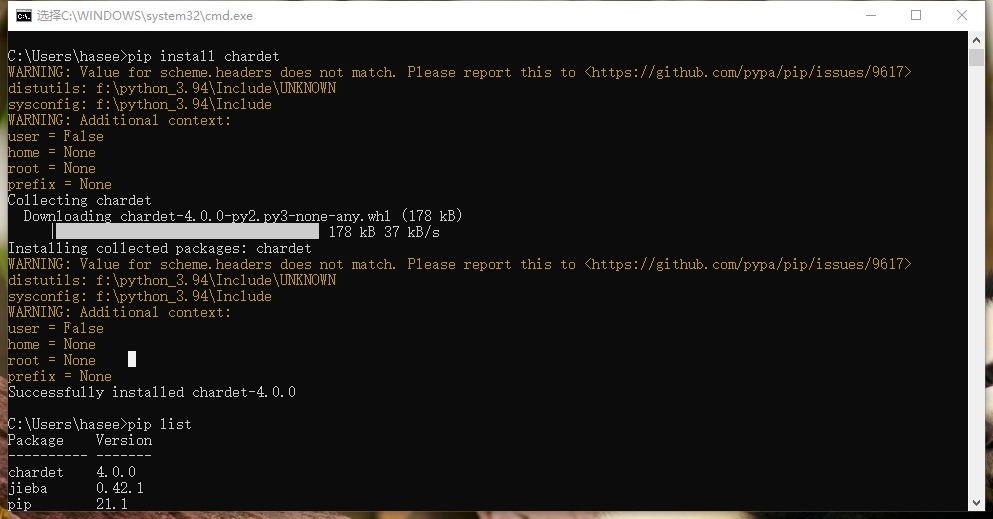Click the cmd.exe icon in the title bar
This screenshot has height=519, width=993.
20,15
